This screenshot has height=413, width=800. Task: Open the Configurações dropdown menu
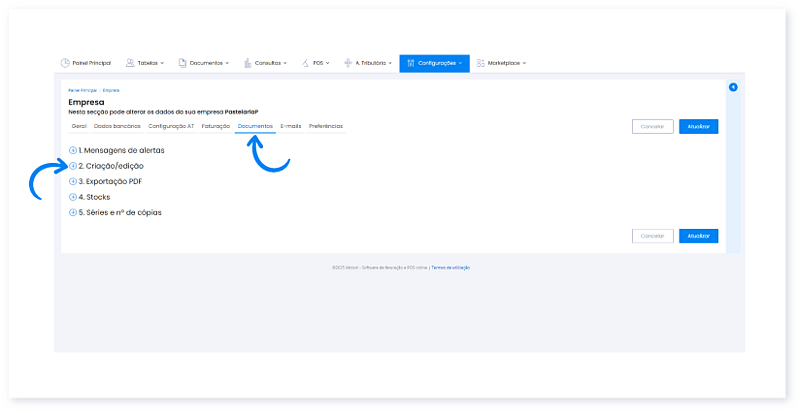point(434,63)
